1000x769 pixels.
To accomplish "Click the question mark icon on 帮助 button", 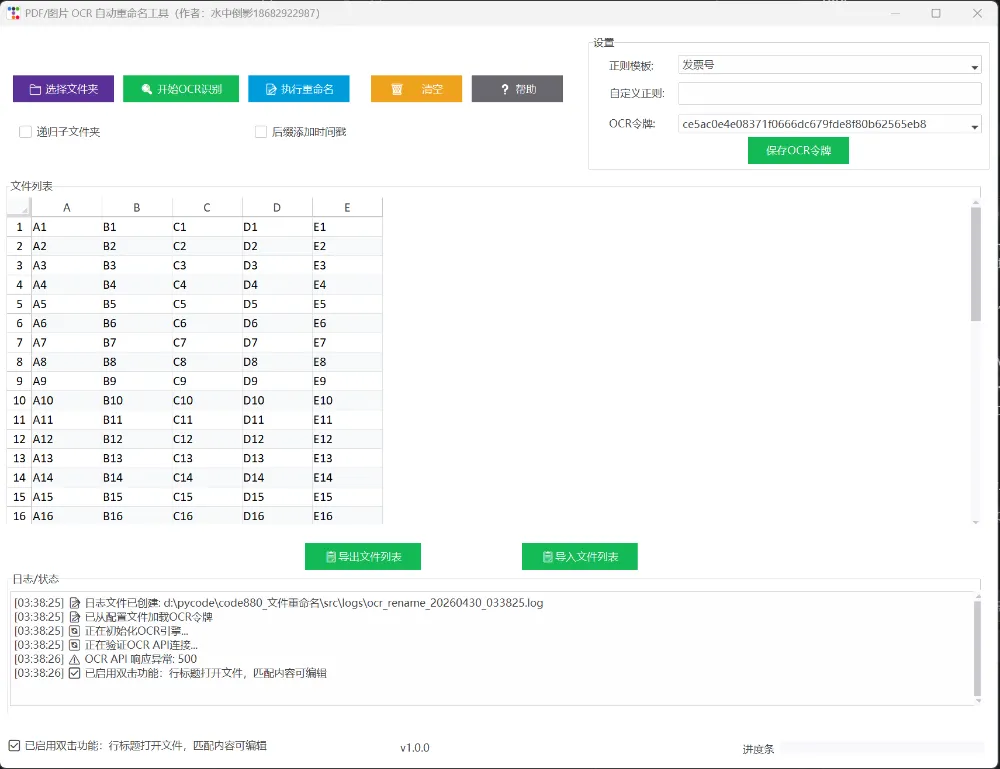I will tap(504, 89).
